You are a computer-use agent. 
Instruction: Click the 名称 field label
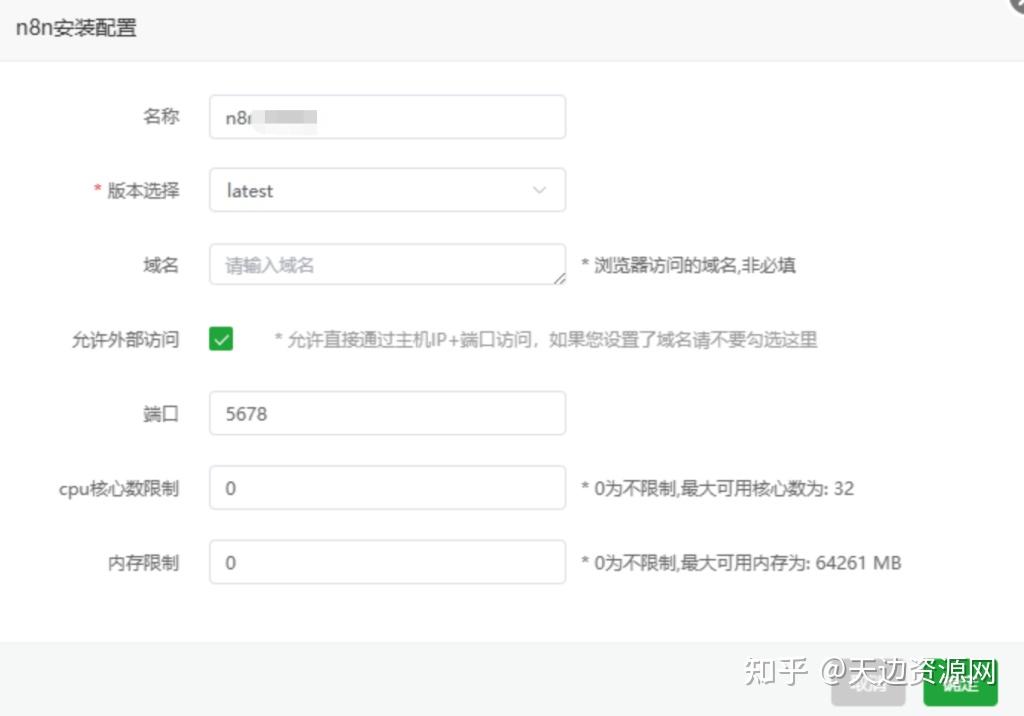click(x=161, y=116)
